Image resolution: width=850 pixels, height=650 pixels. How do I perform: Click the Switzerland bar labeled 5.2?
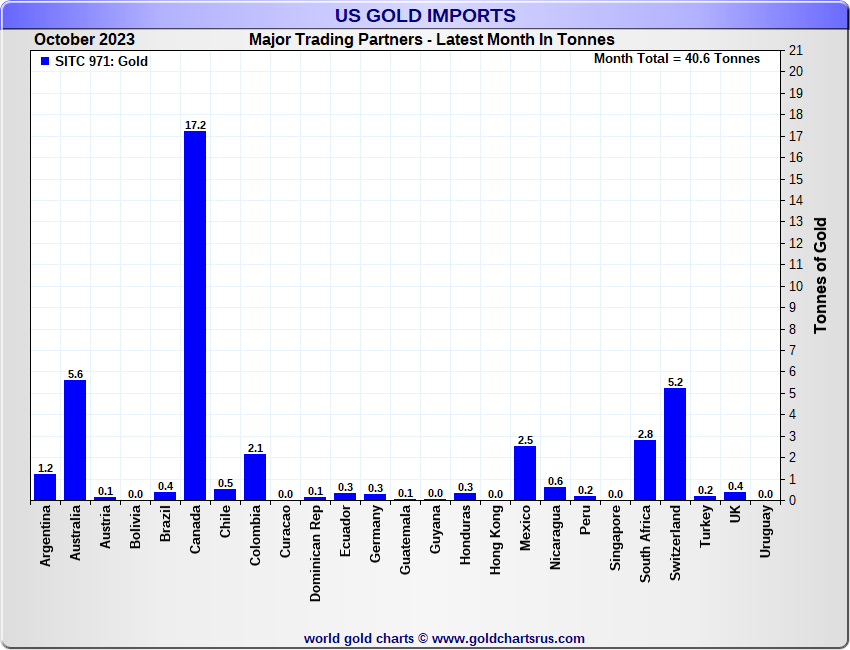tap(675, 444)
